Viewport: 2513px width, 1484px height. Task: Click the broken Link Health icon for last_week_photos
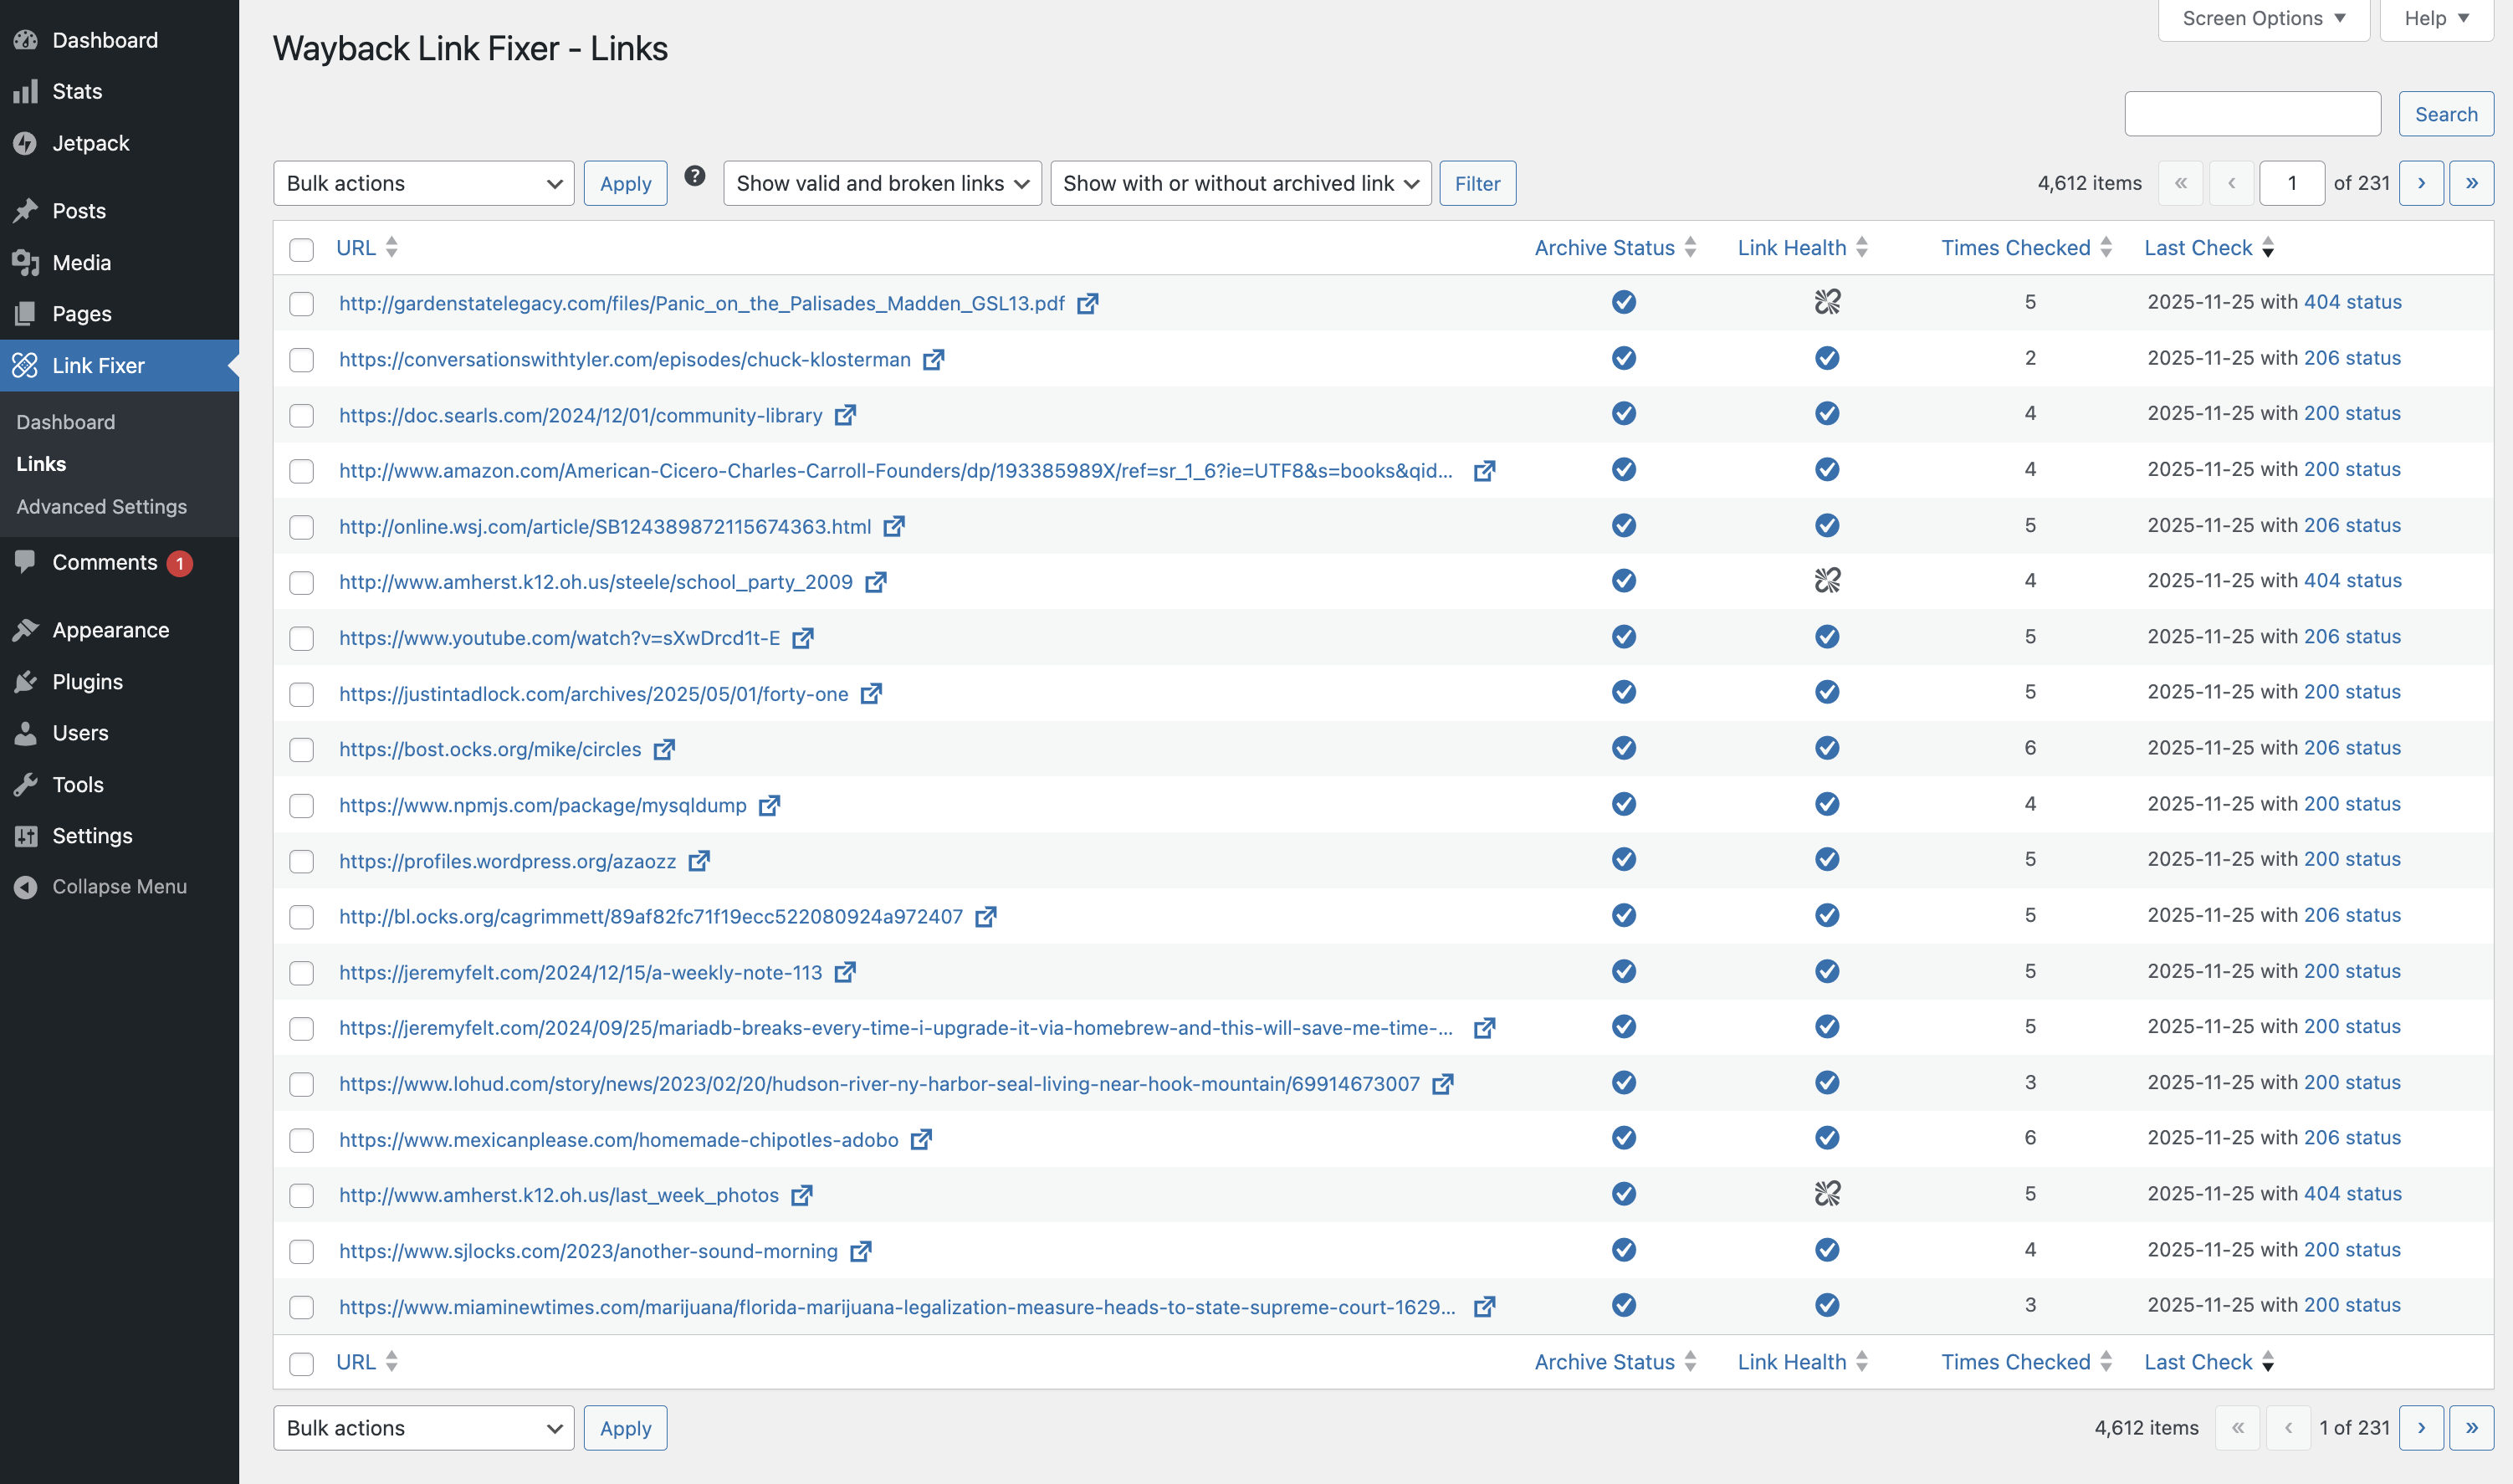[x=1827, y=1192]
